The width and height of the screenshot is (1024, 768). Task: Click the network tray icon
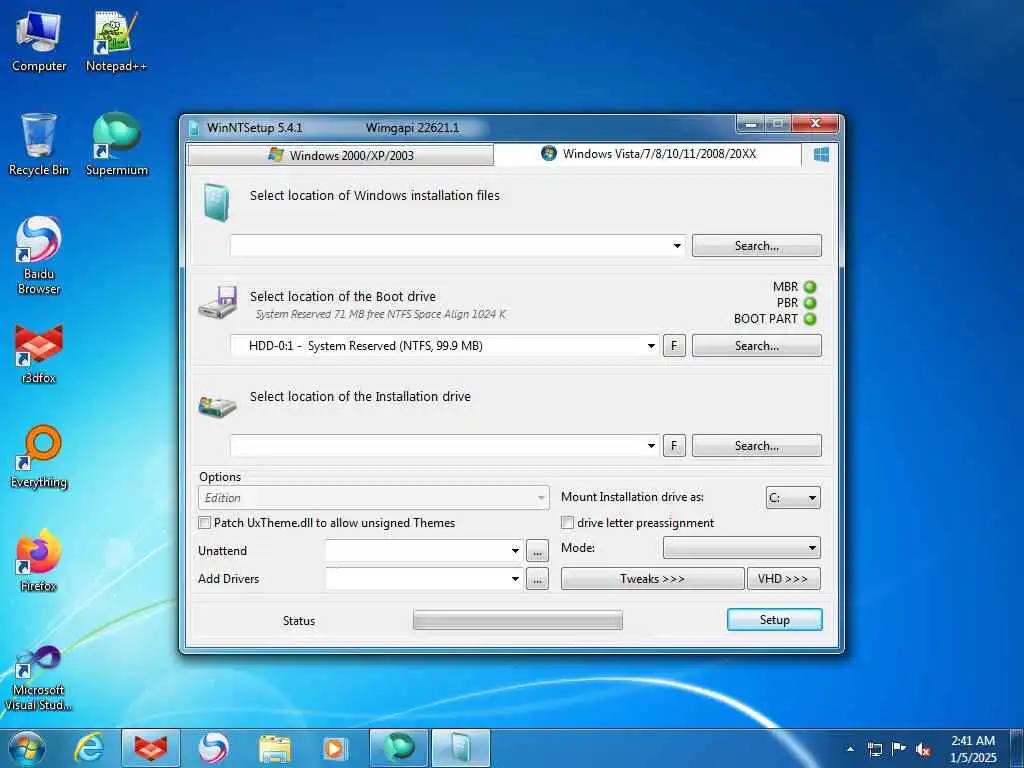874,749
